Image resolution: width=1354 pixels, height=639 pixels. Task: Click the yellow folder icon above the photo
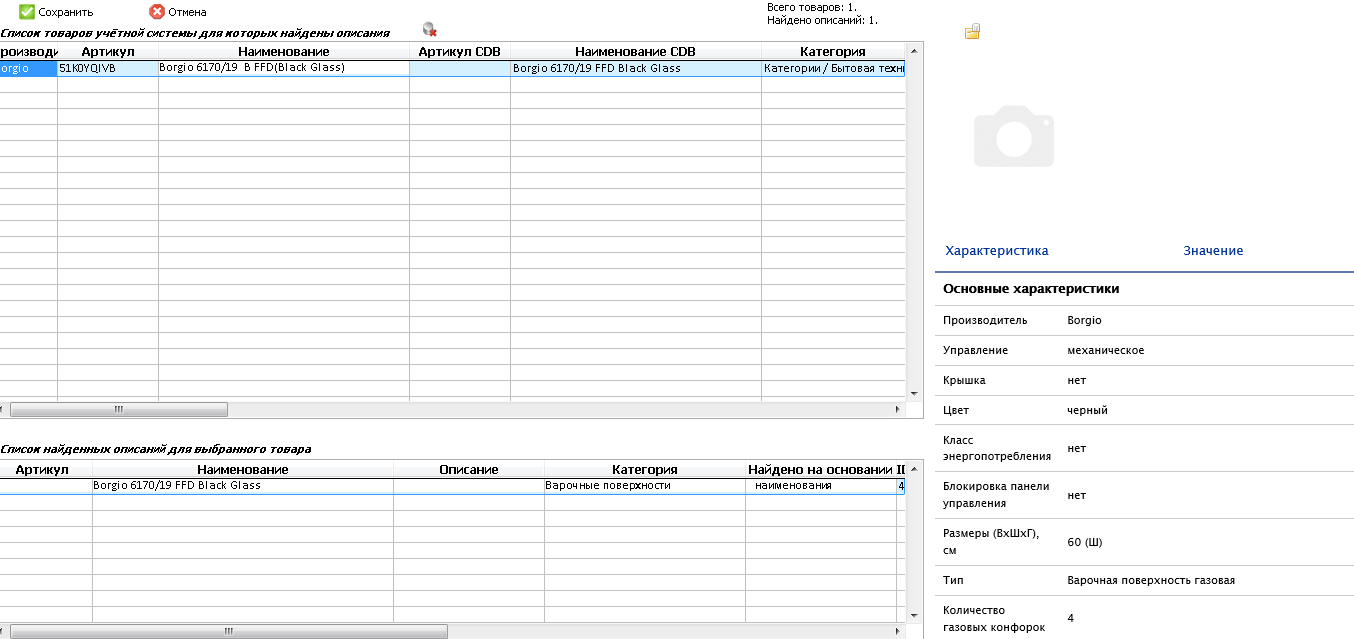point(972,32)
